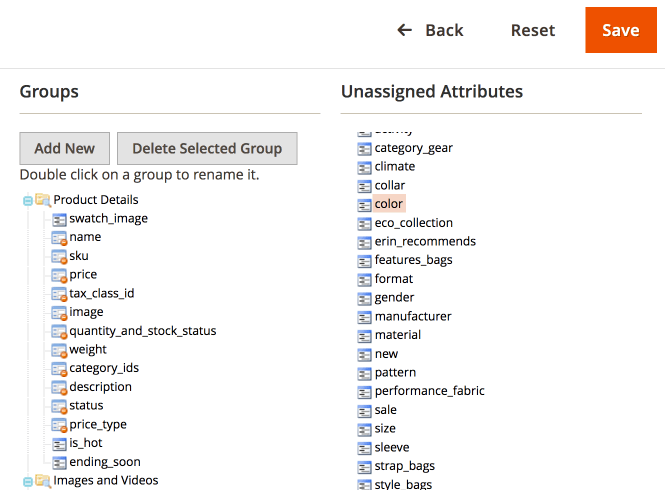Click the tax_class_id attribute icon
This screenshot has width=665, height=490.
59,294
